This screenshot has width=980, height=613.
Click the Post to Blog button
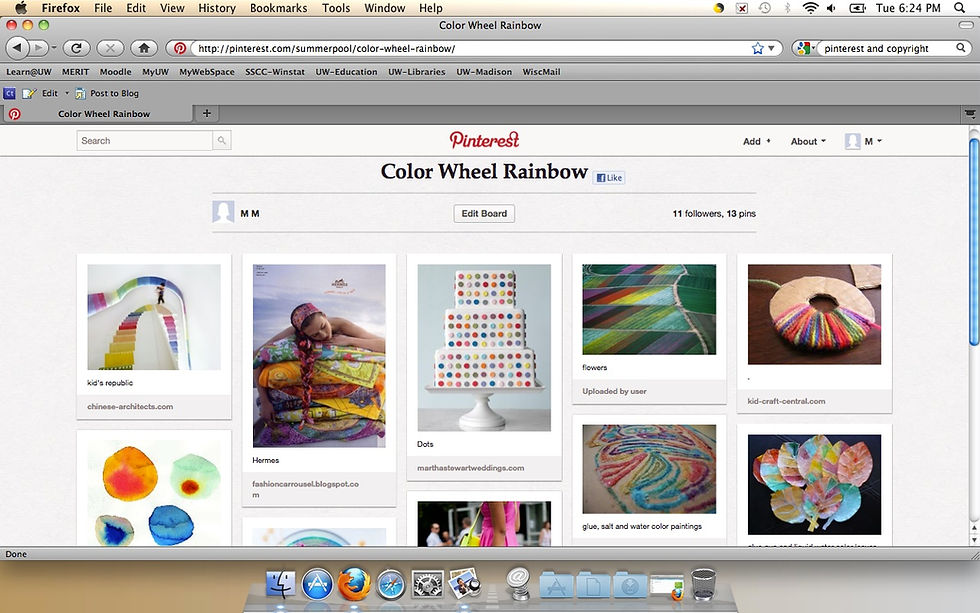pos(108,93)
